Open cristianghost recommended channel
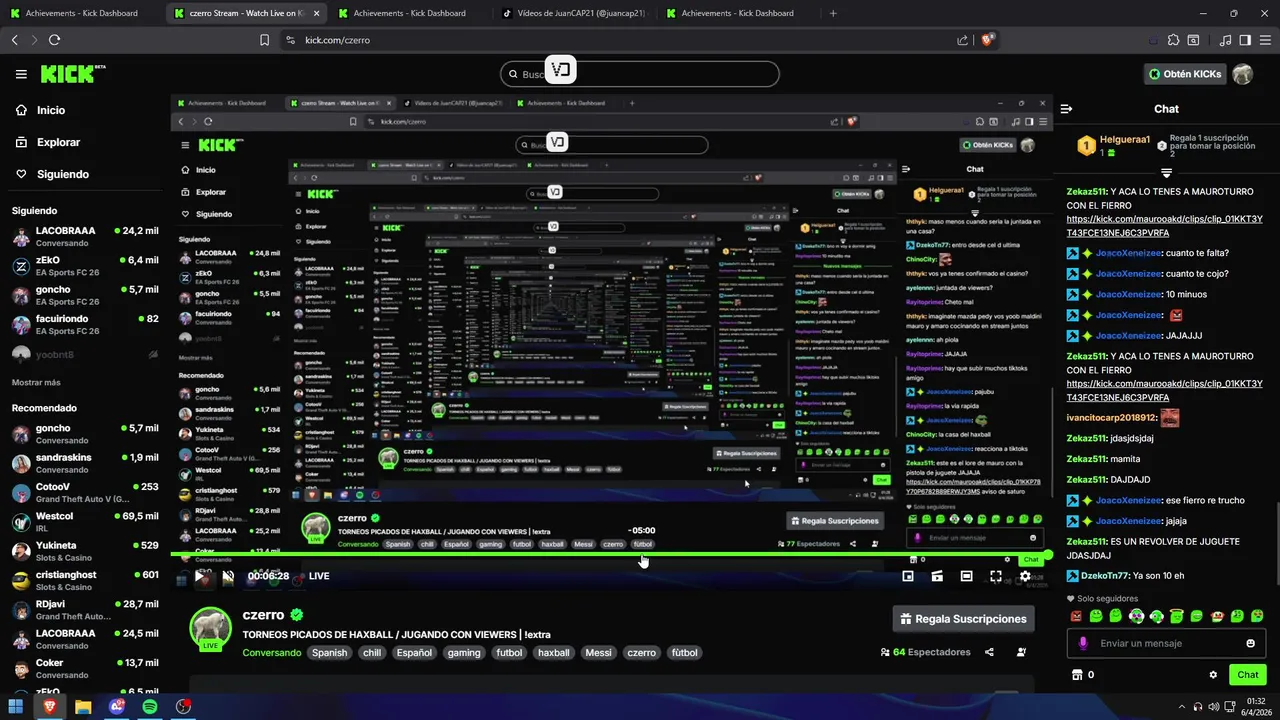 pyautogui.click(x=85, y=581)
